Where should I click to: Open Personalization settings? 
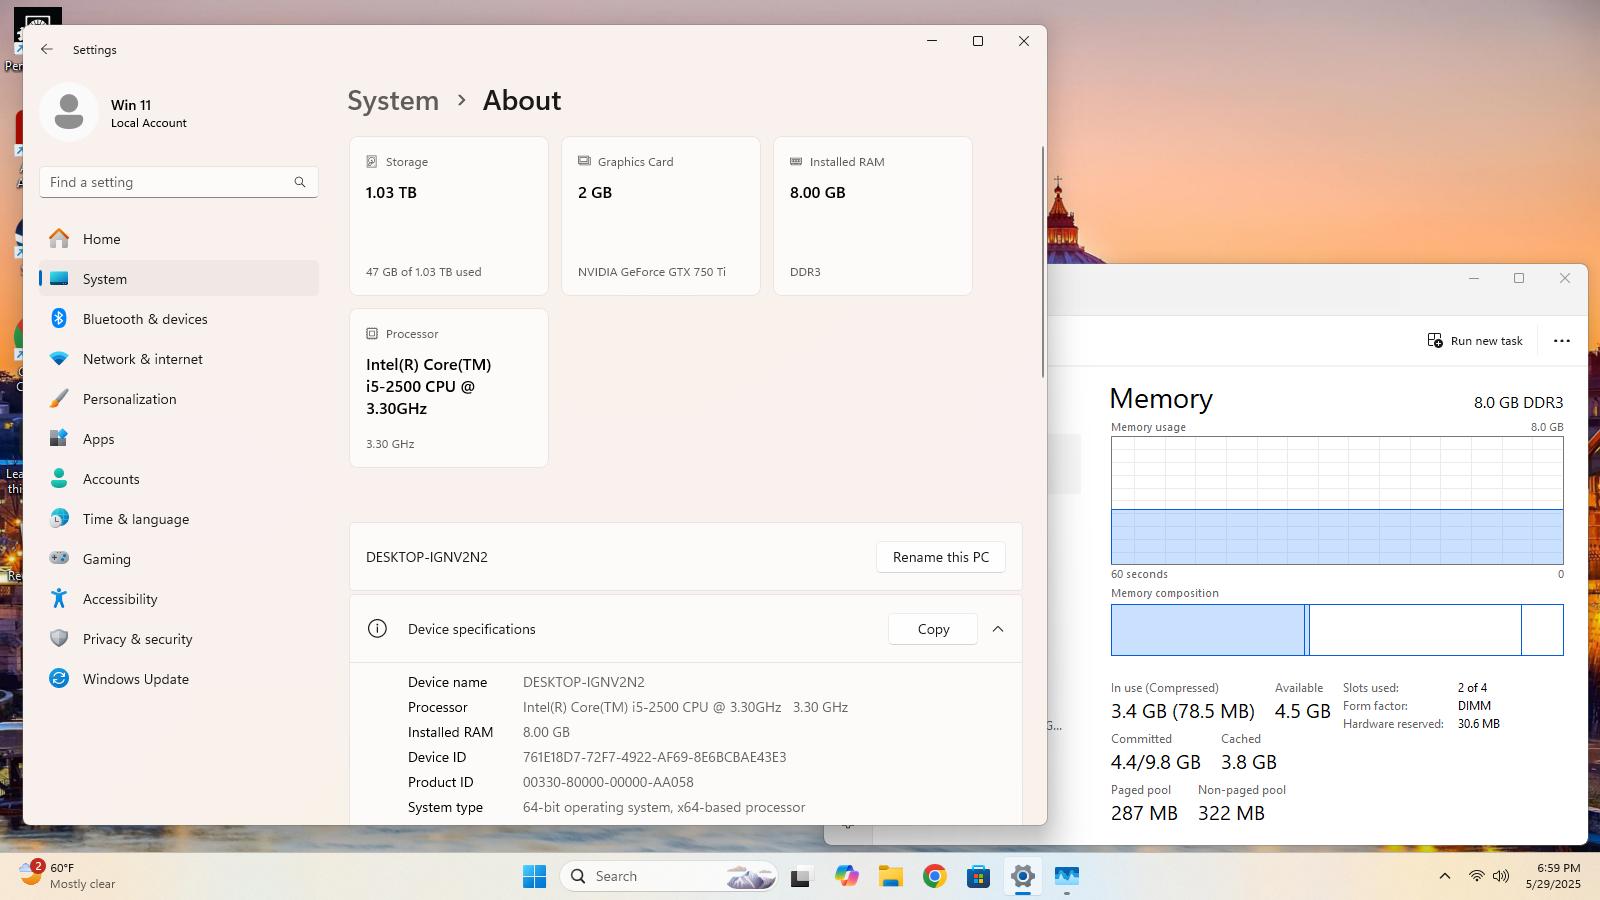point(179,399)
